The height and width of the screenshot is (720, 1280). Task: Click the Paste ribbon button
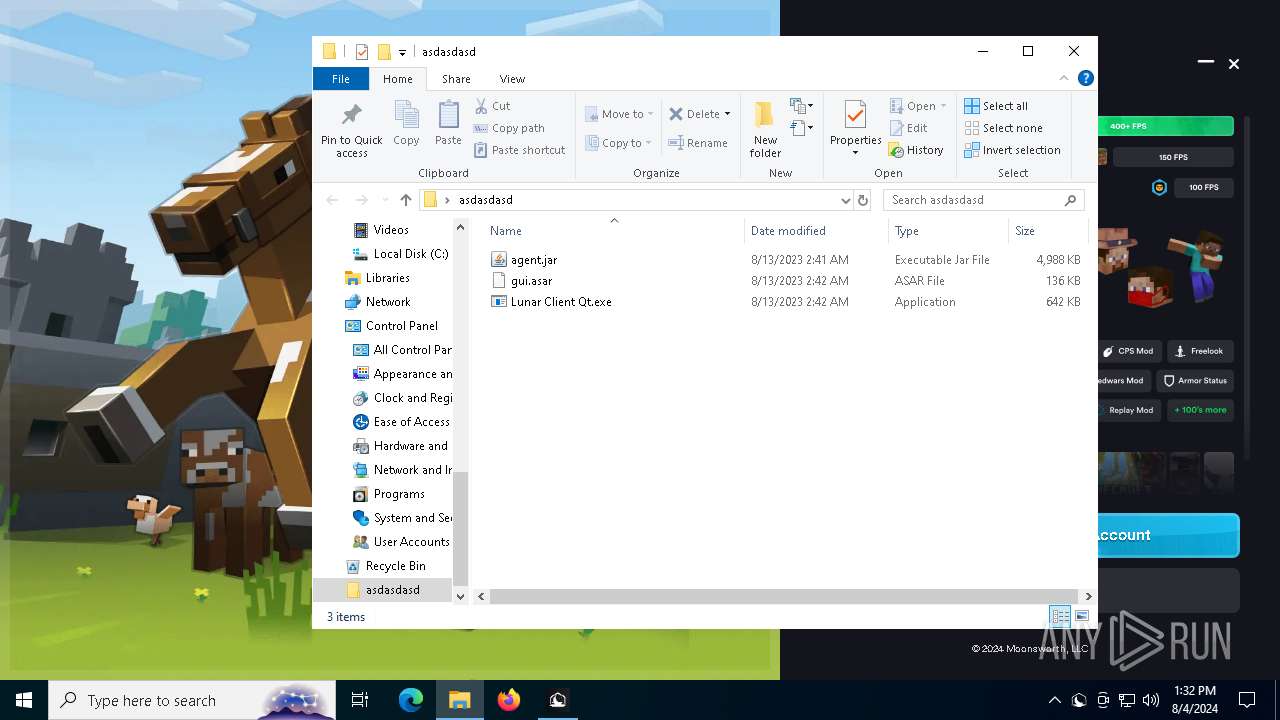pos(448,124)
